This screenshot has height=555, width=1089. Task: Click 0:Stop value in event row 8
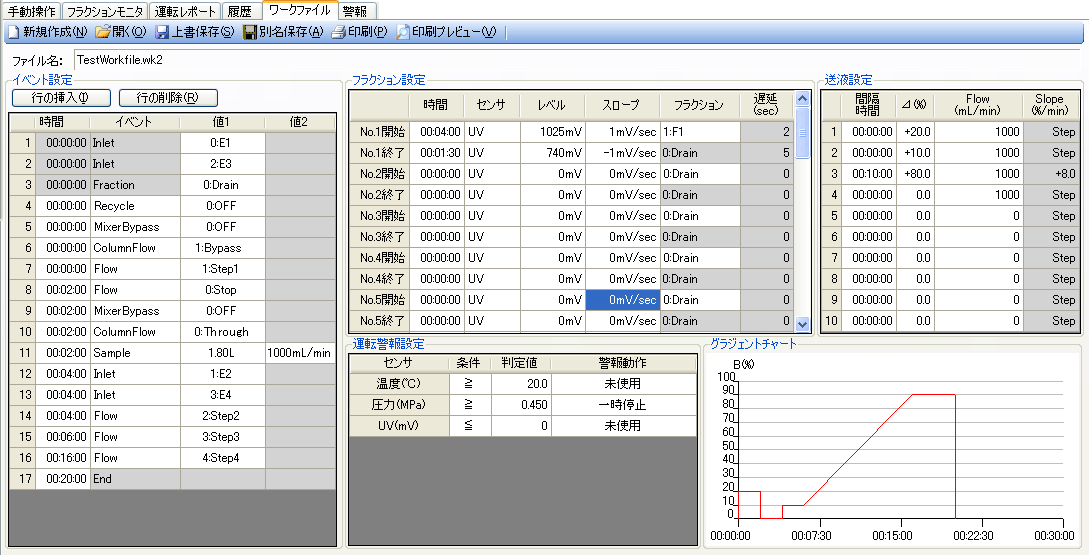(x=223, y=290)
